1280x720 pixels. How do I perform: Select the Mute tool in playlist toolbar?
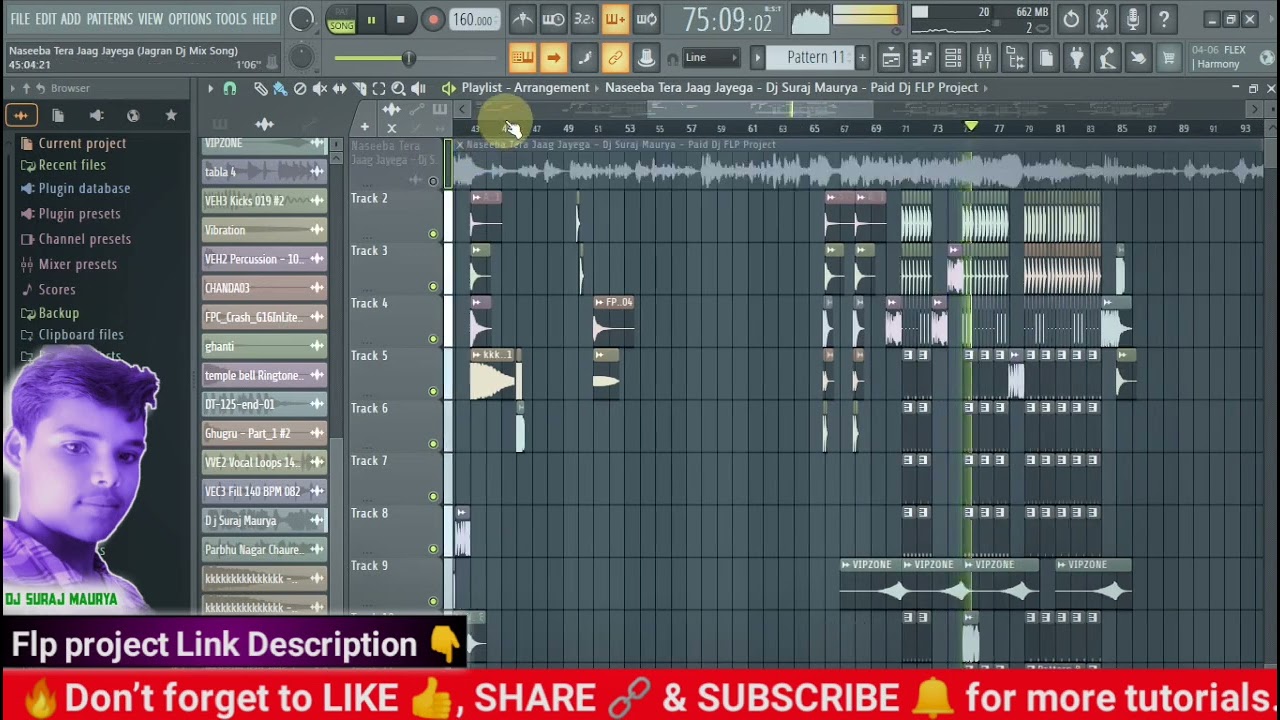[x=320, y=88]
